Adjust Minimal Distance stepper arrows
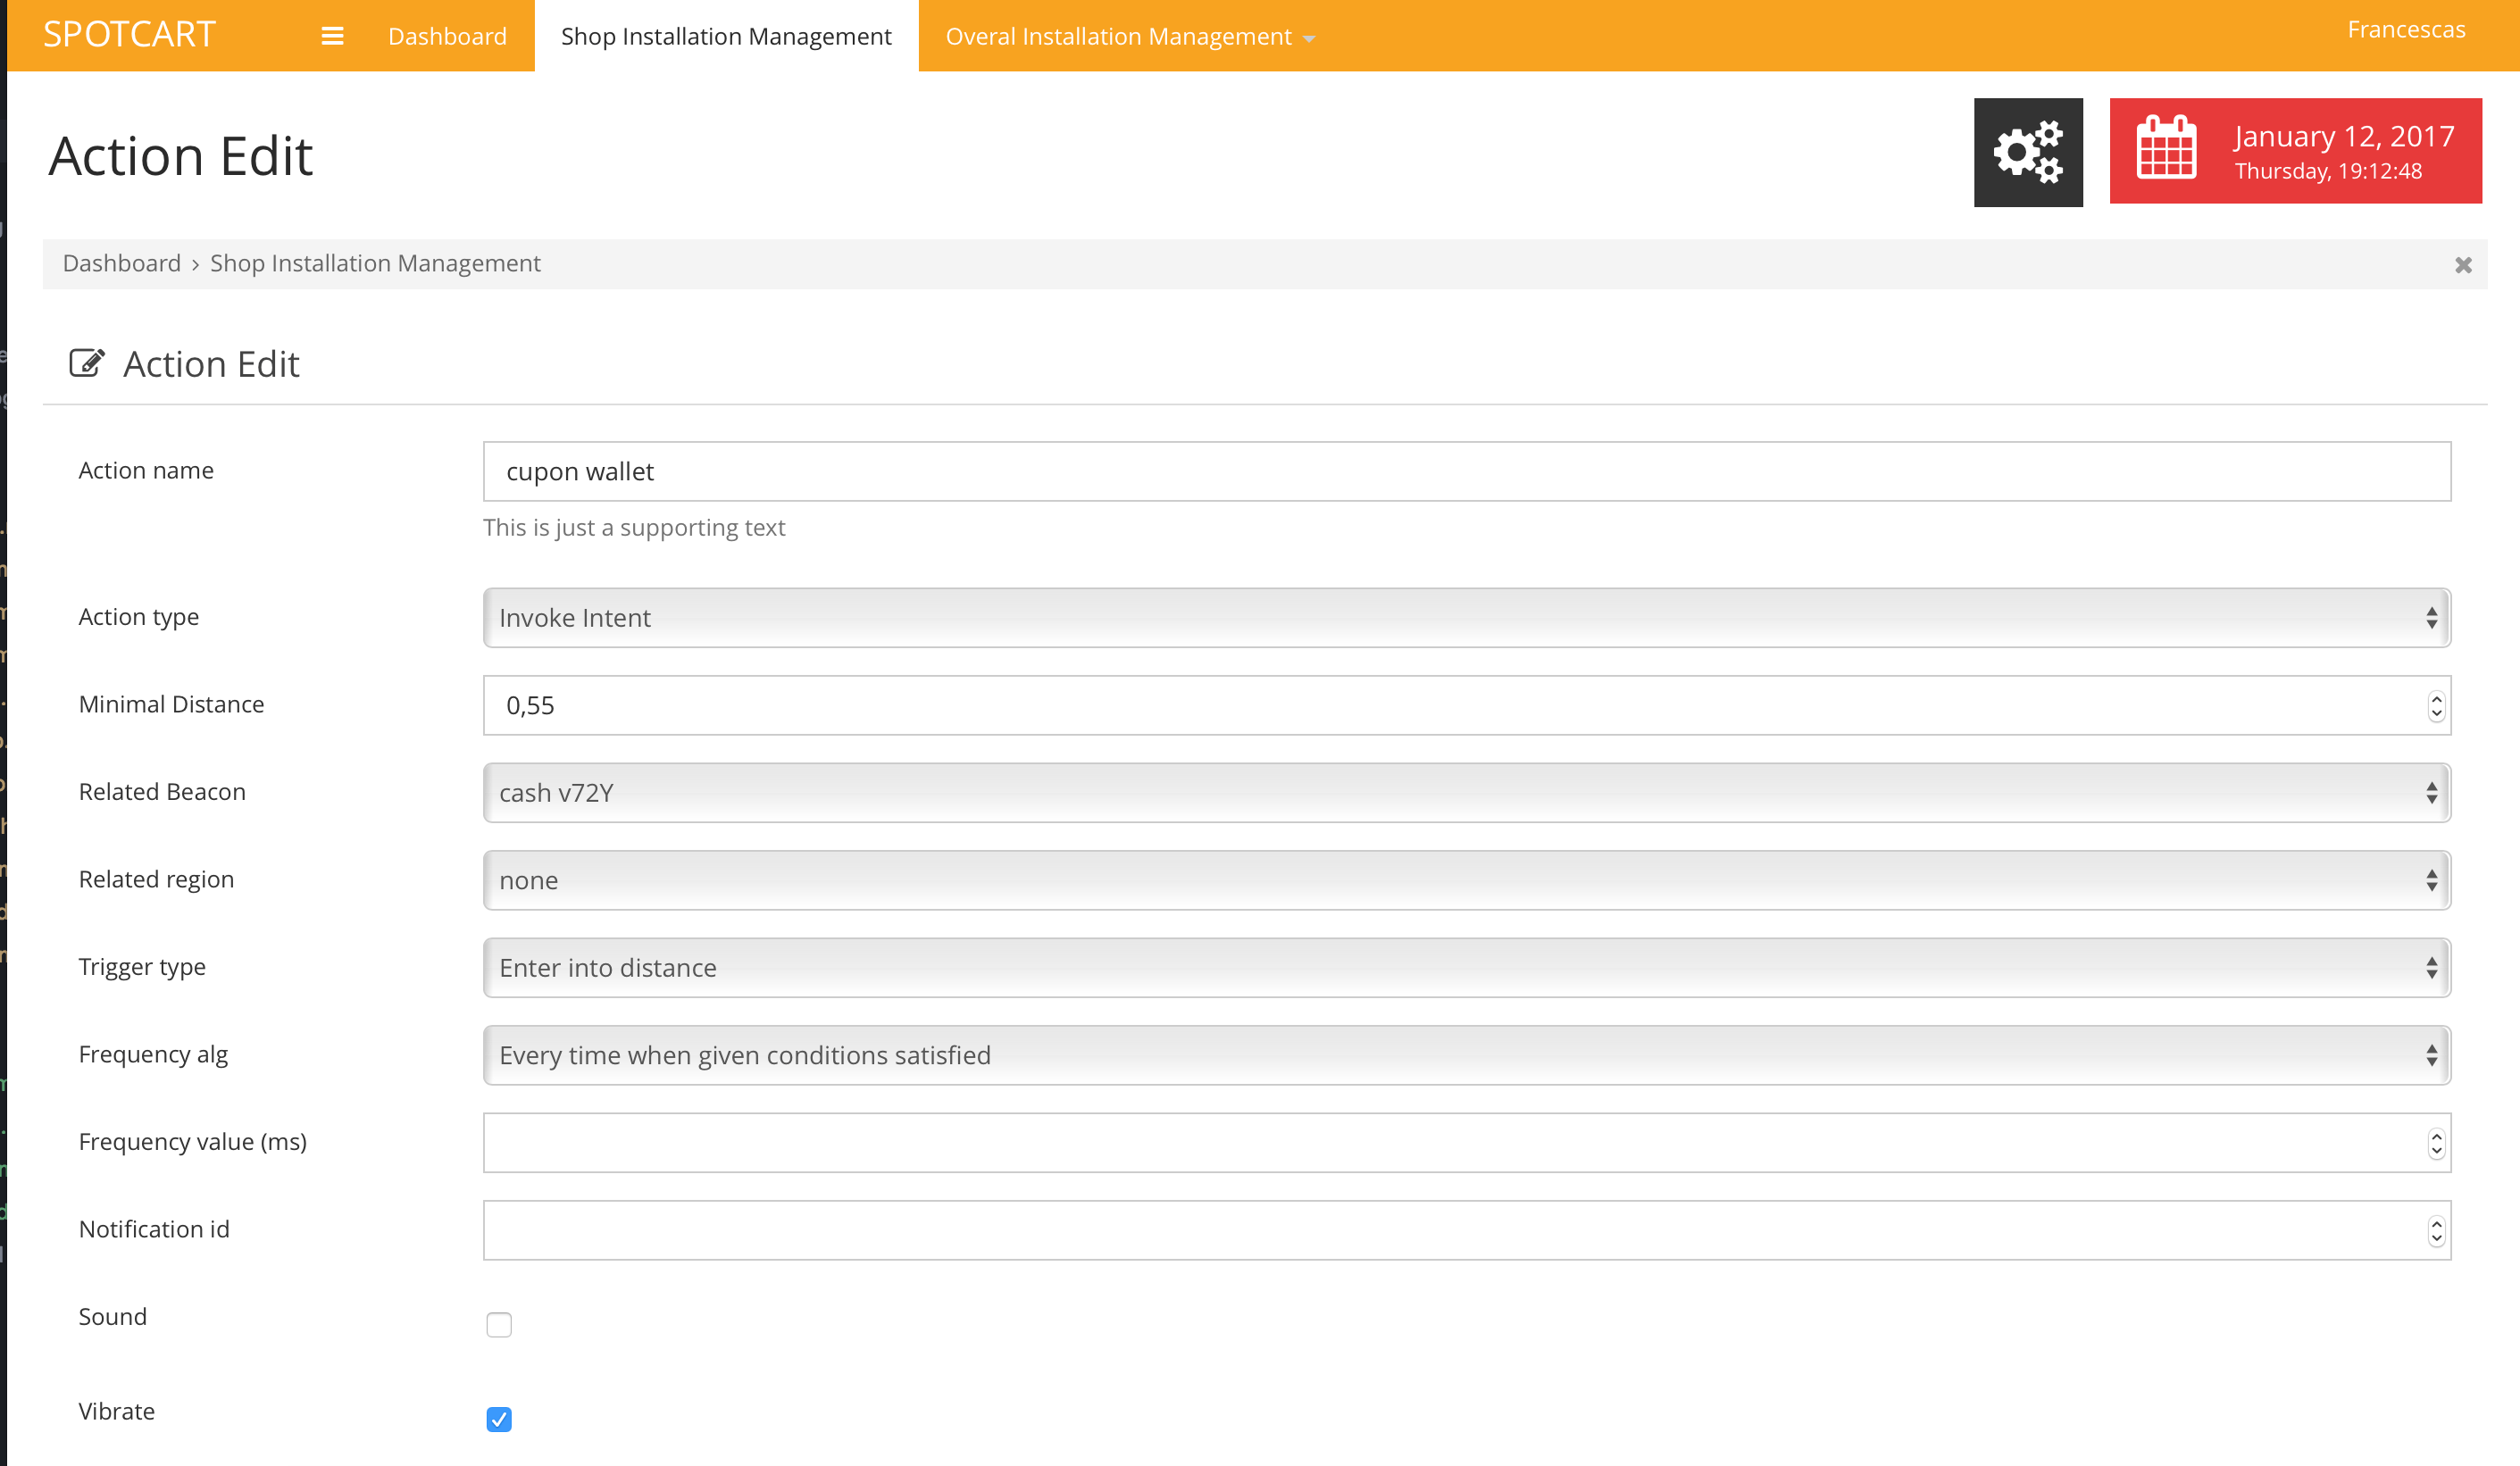This screenshot has height=1466, width=2520. 2436,706
